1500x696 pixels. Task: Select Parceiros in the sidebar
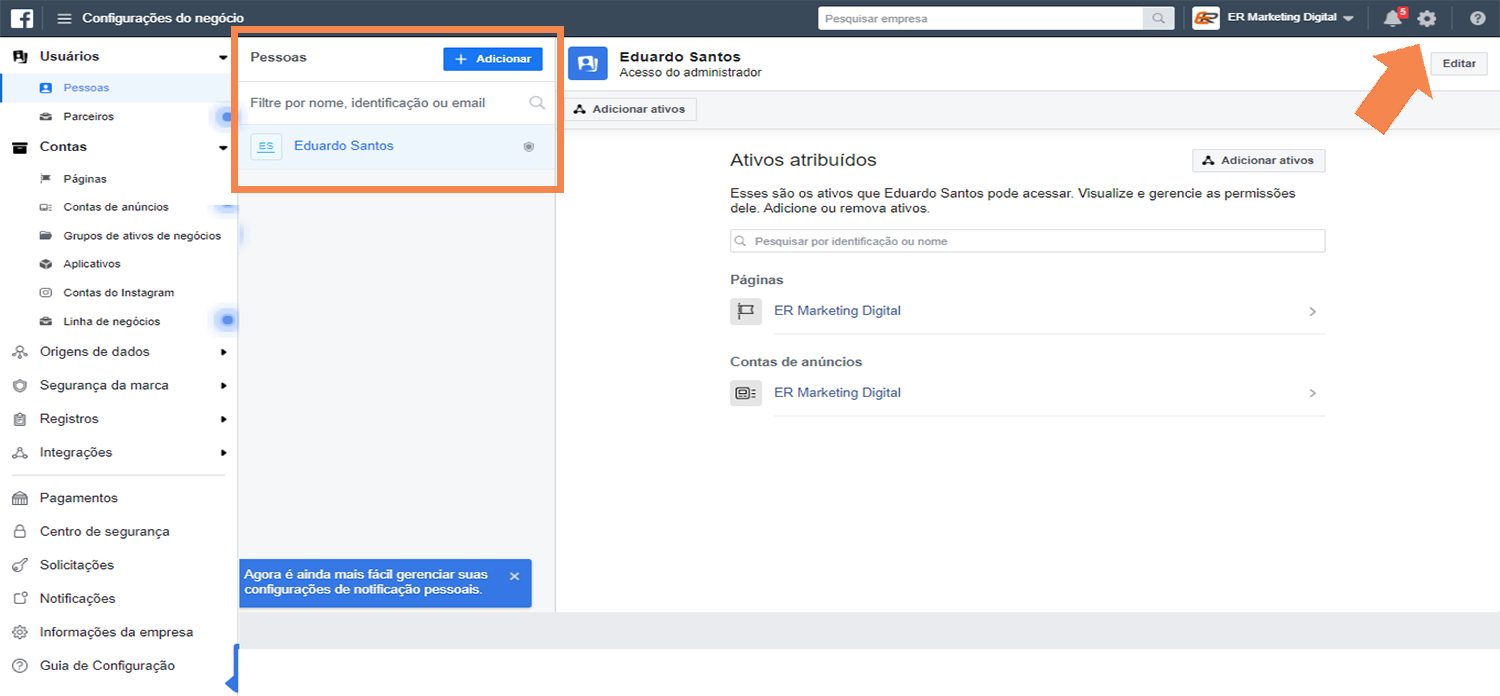click(x=88, y=117)
